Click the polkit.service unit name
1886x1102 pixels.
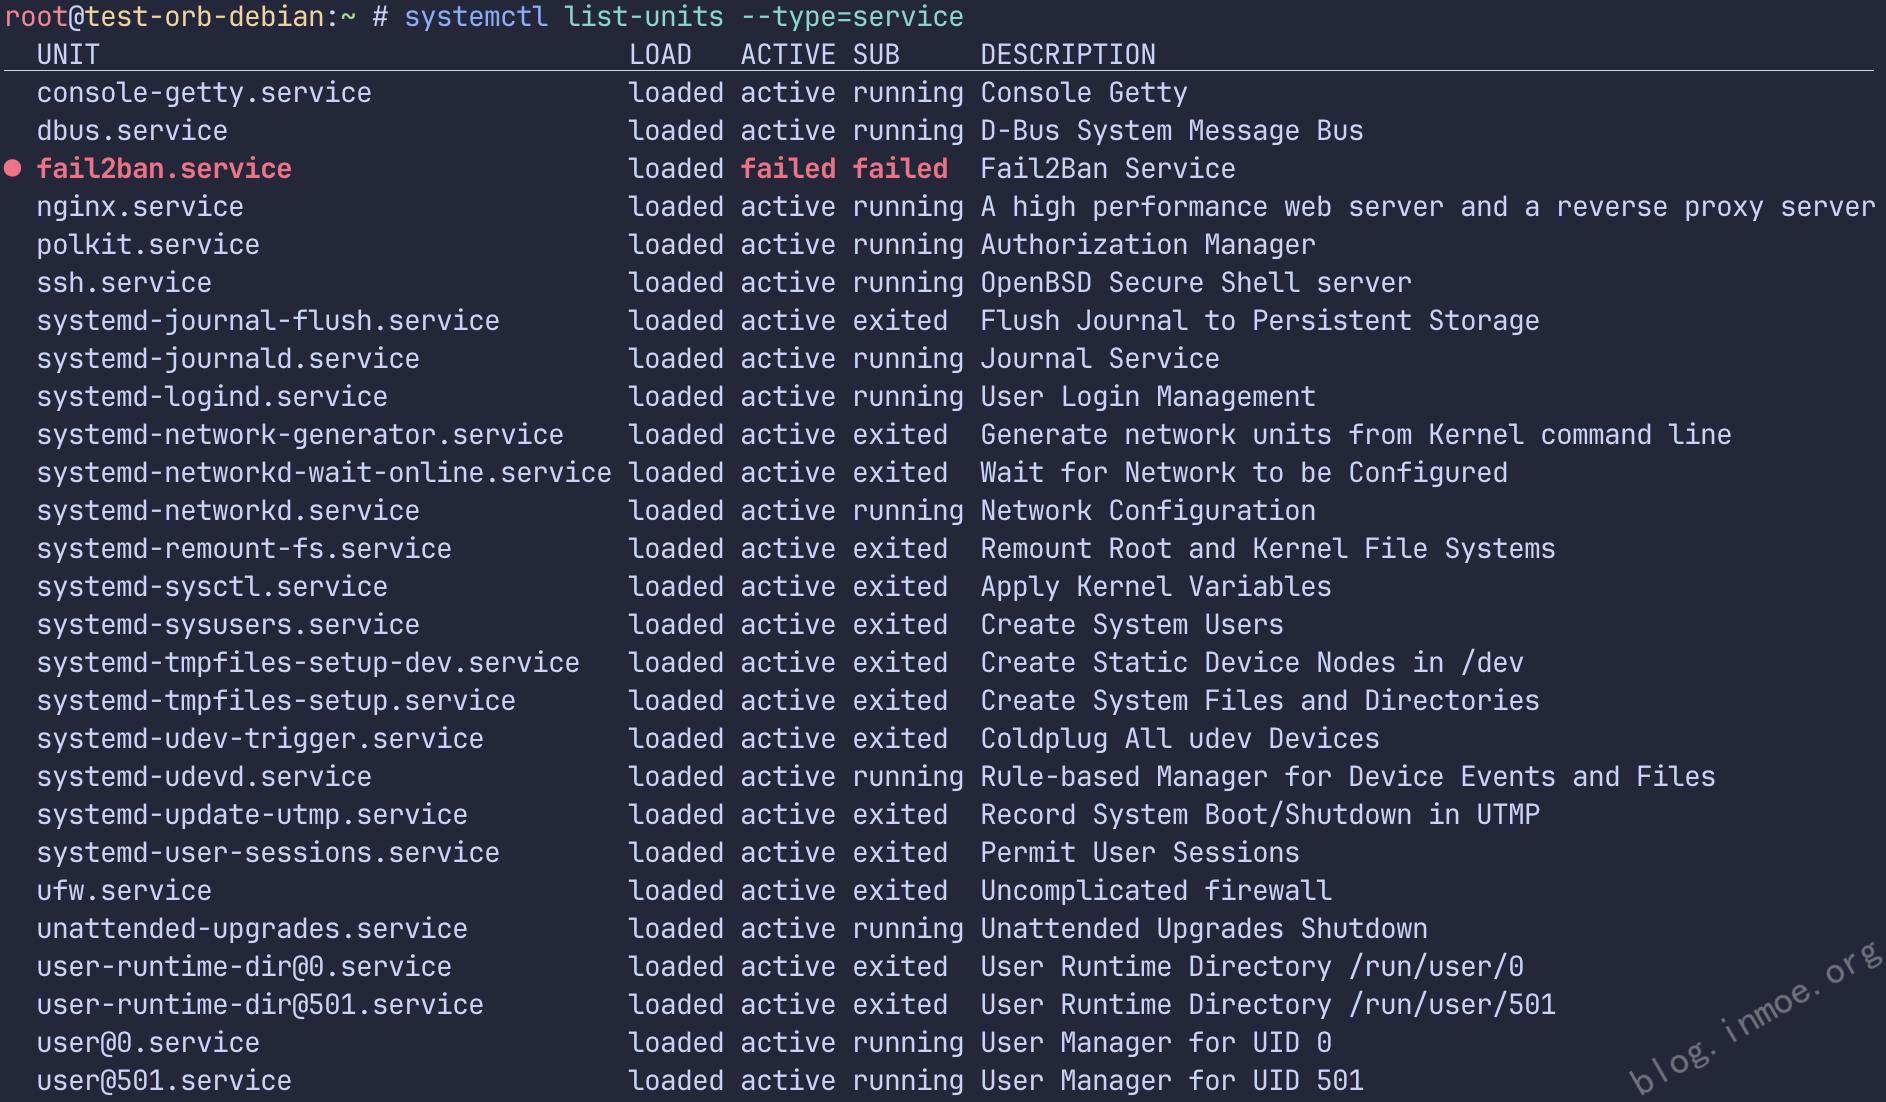148,245
